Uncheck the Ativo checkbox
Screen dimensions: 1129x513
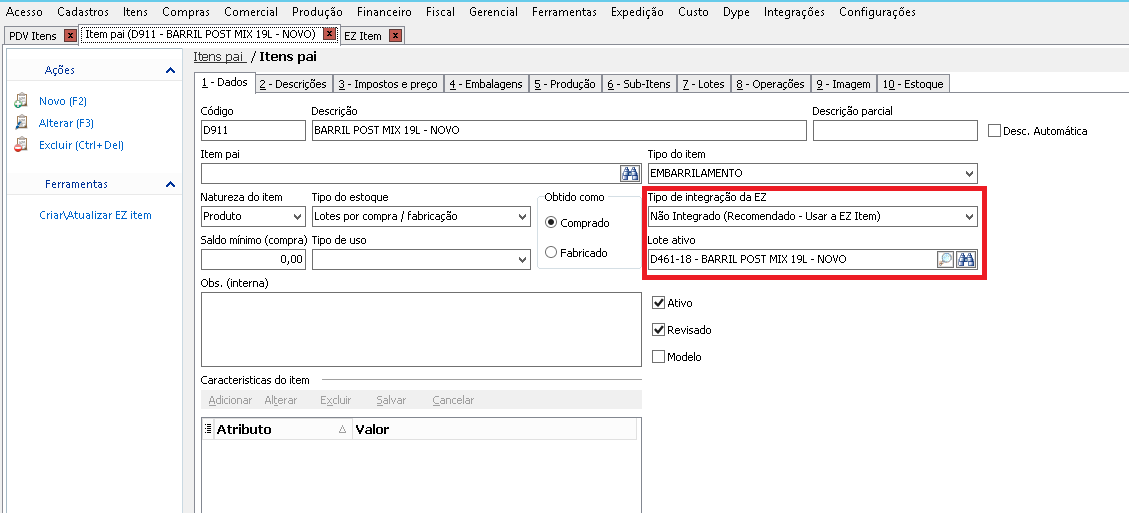(x=658, y=303)
